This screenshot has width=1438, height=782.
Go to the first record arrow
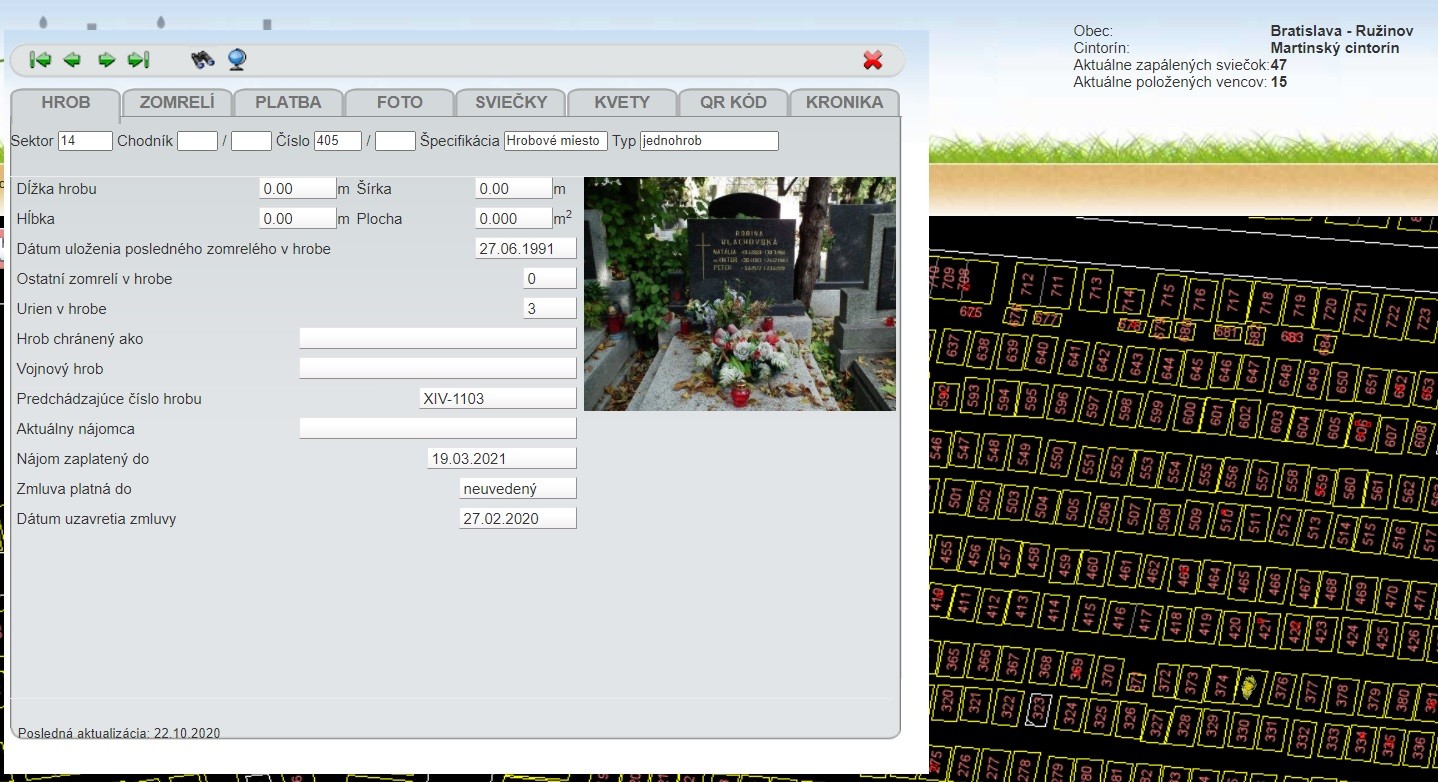[40, 60]
